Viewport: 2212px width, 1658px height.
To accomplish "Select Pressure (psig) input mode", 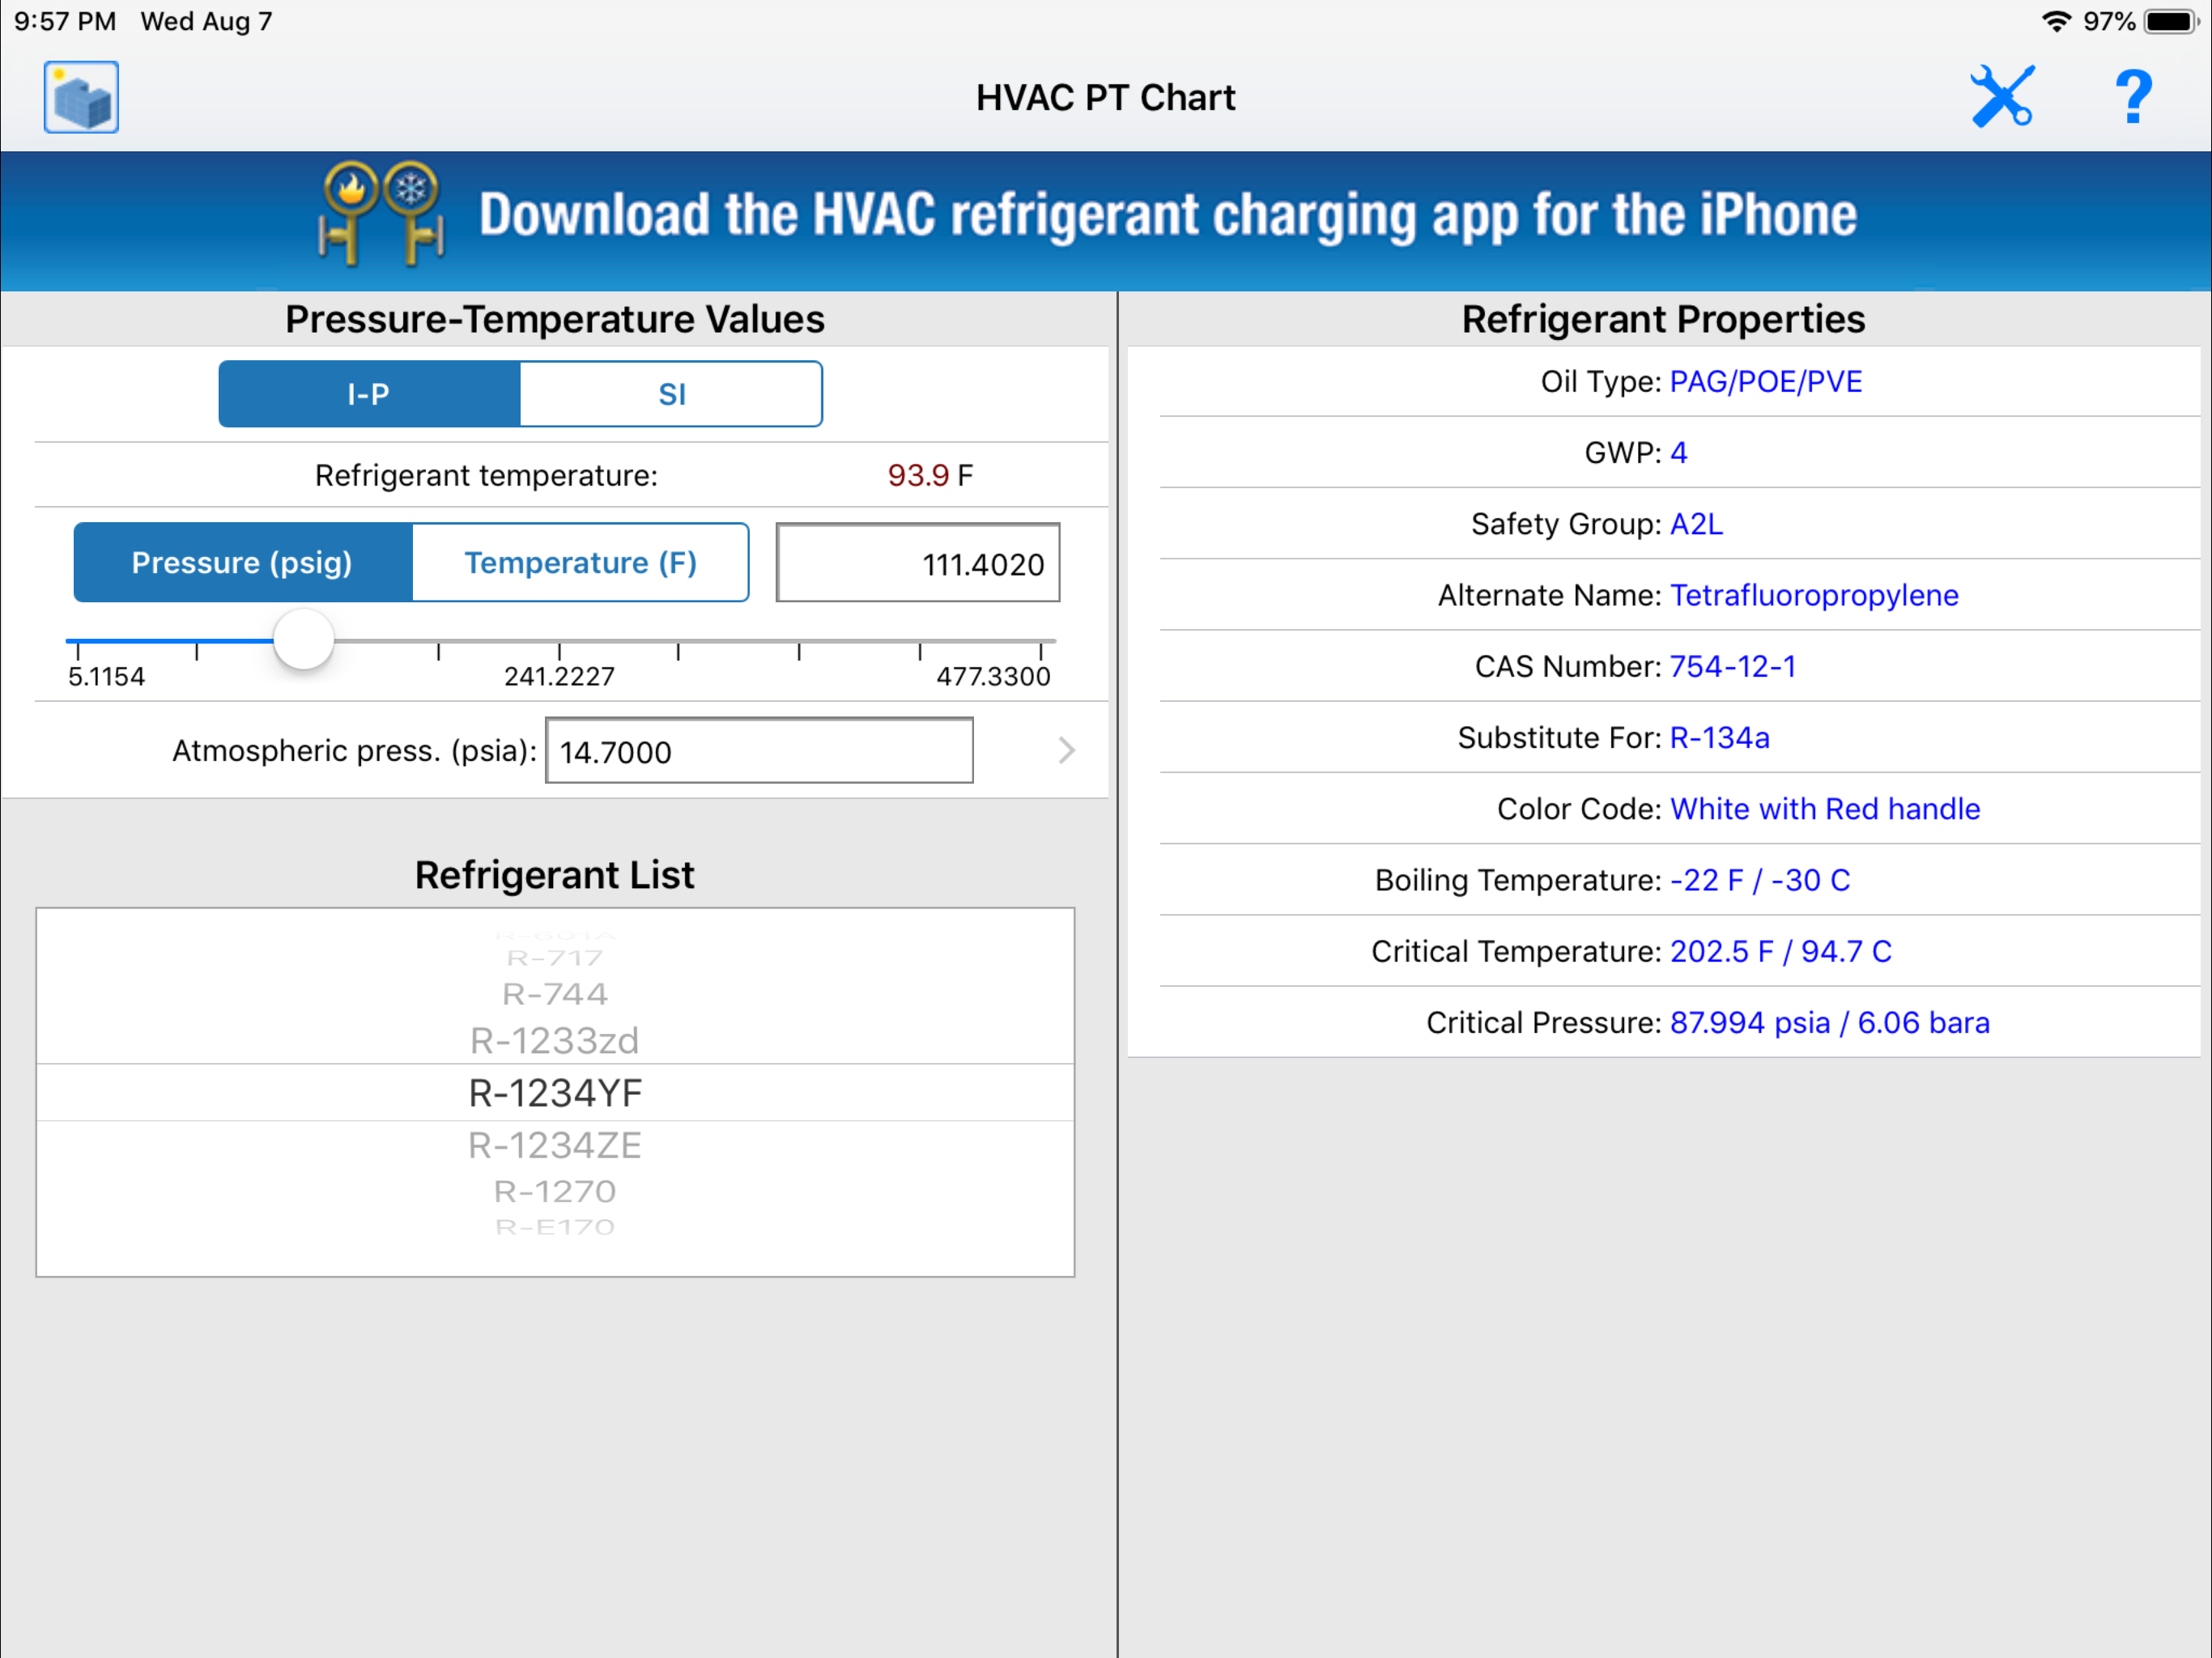I will point(243,562).
